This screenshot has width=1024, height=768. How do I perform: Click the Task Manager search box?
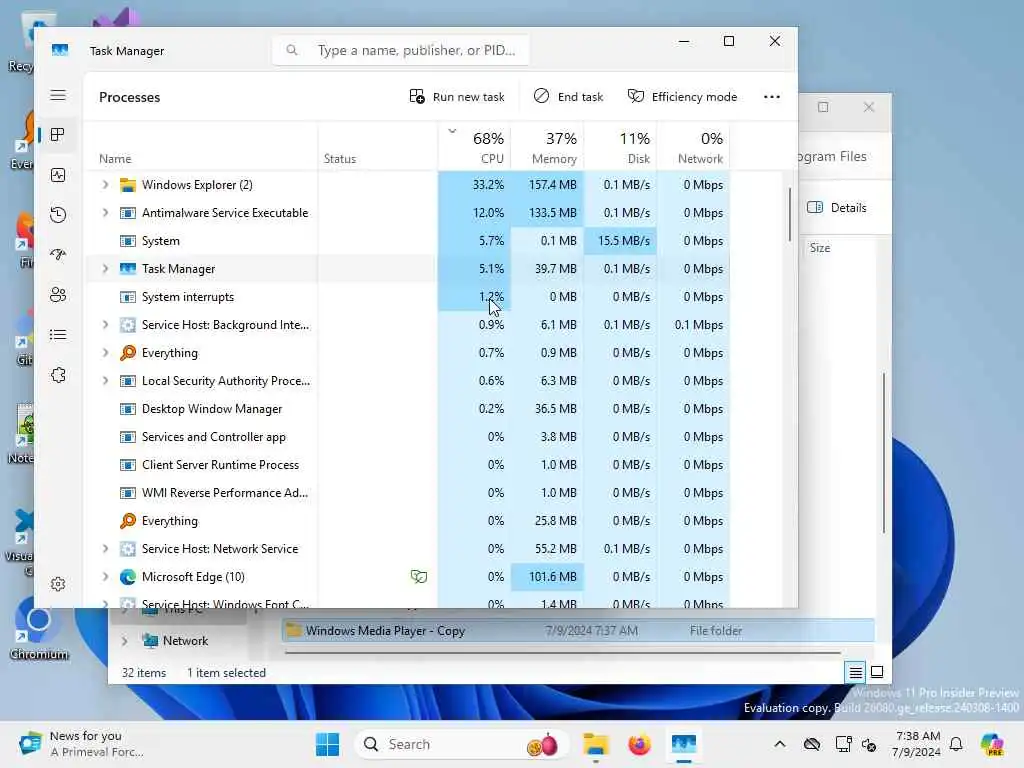tap(401, 50)
